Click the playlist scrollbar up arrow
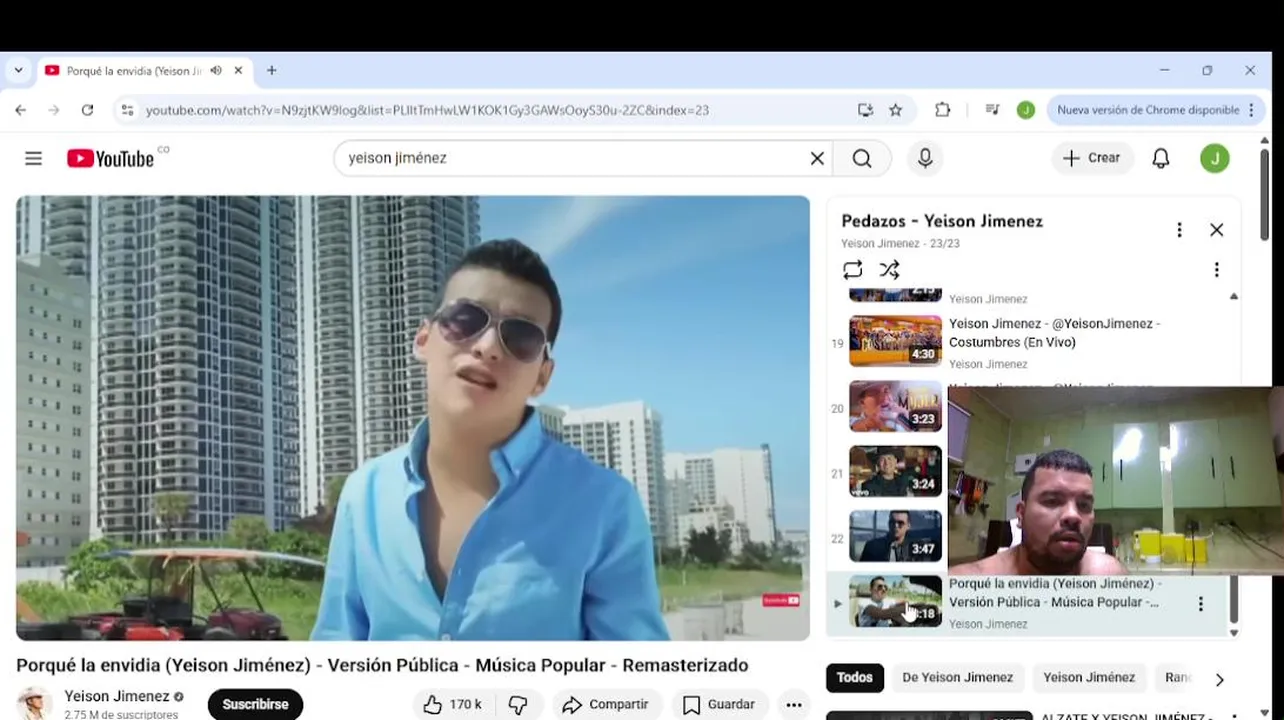The height and width of the screenshot is (720, 1284). tap(1234, 296)
